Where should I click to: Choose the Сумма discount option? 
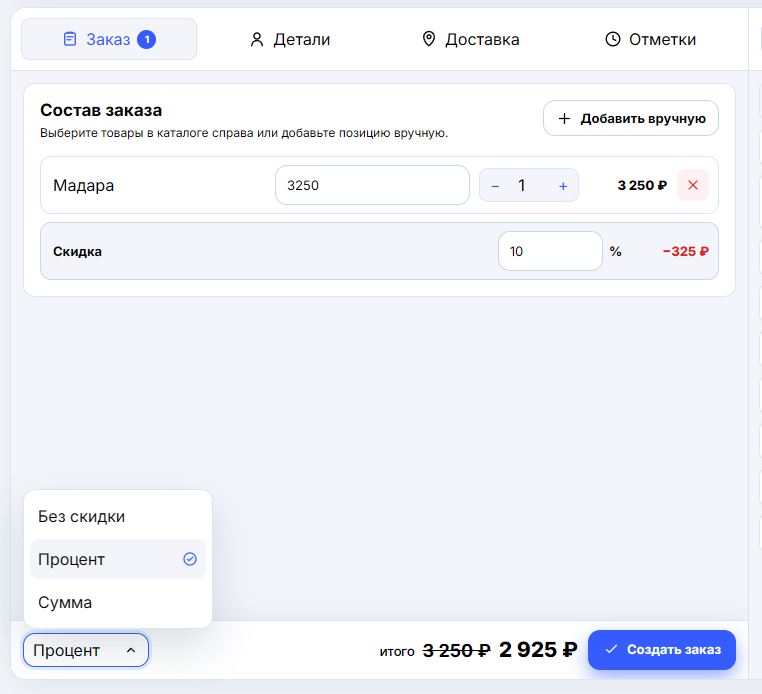point(118,603)
